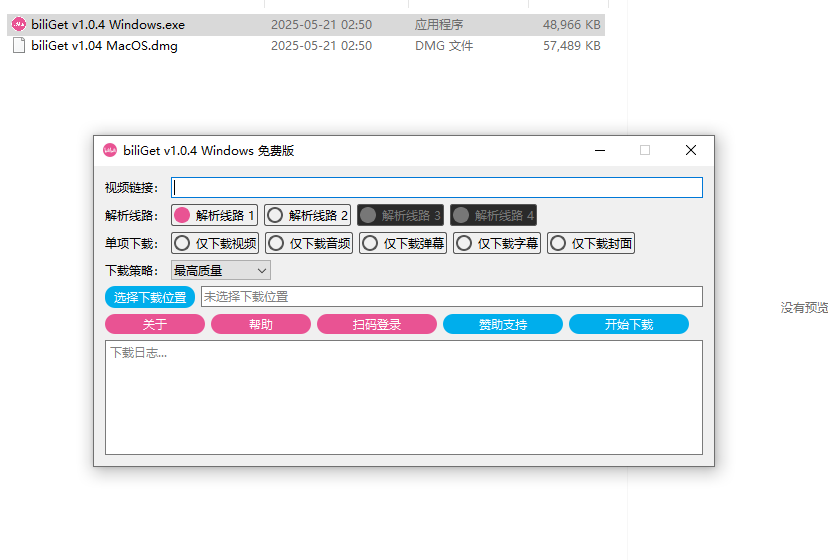
Task: Close the biliGet window
Action: click(x=691, y=151)
